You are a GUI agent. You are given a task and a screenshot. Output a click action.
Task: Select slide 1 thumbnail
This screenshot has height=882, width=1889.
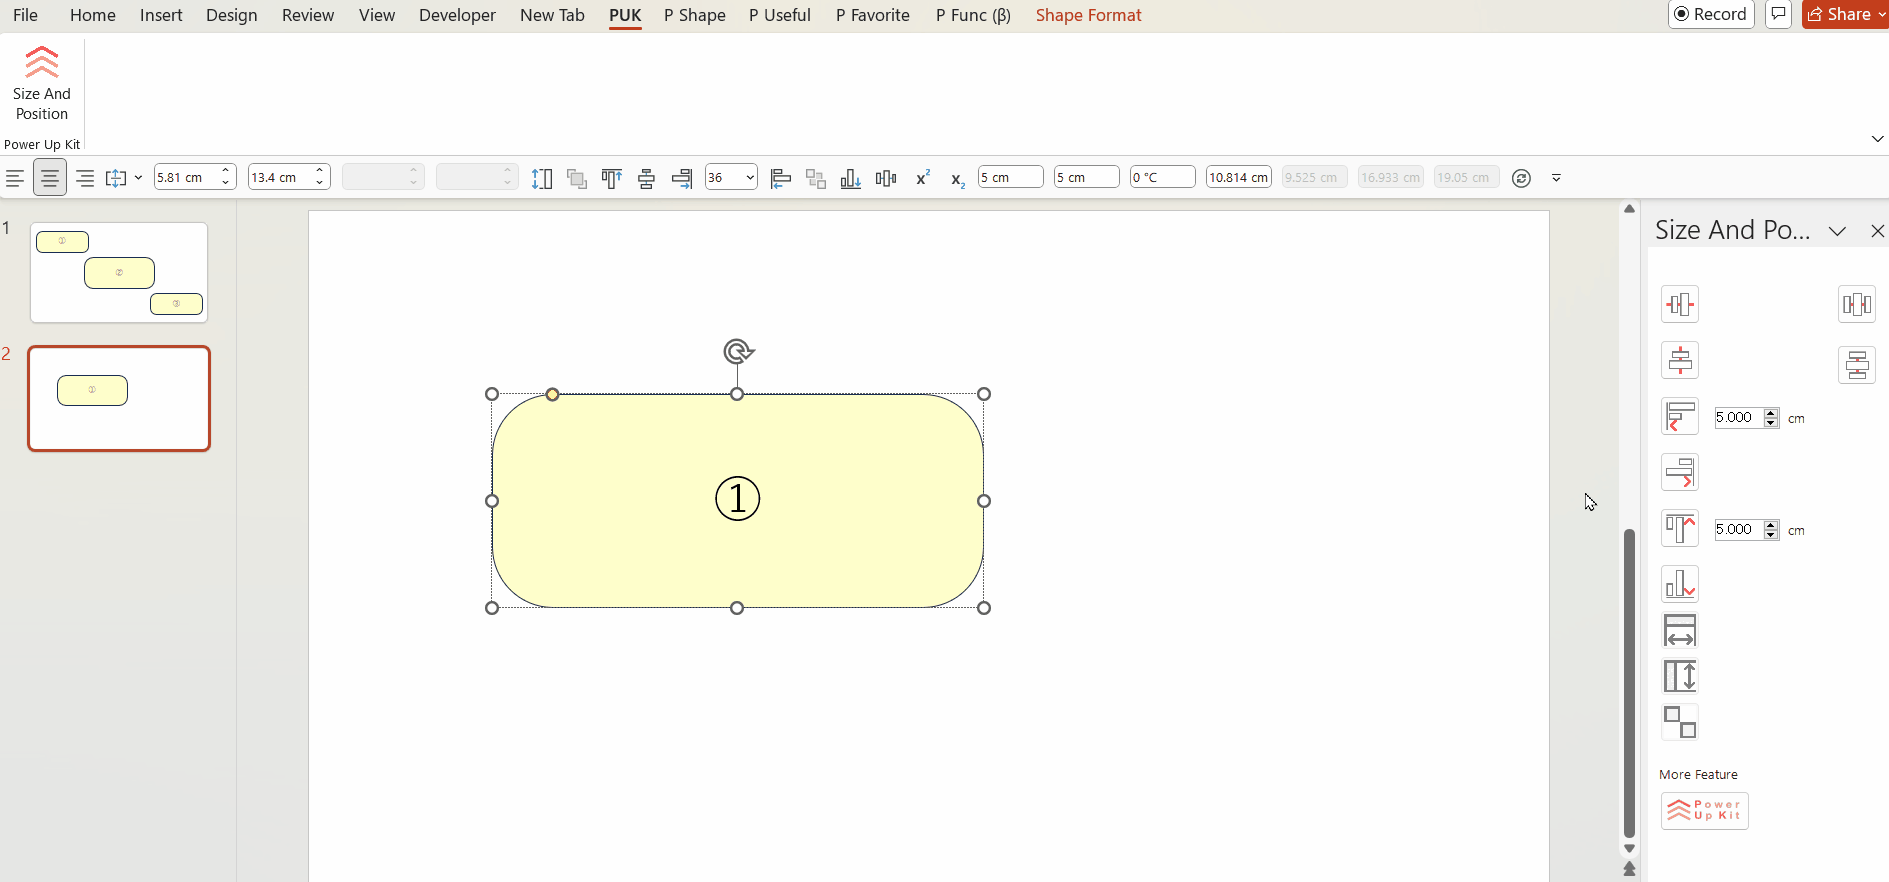click(119, 272)
